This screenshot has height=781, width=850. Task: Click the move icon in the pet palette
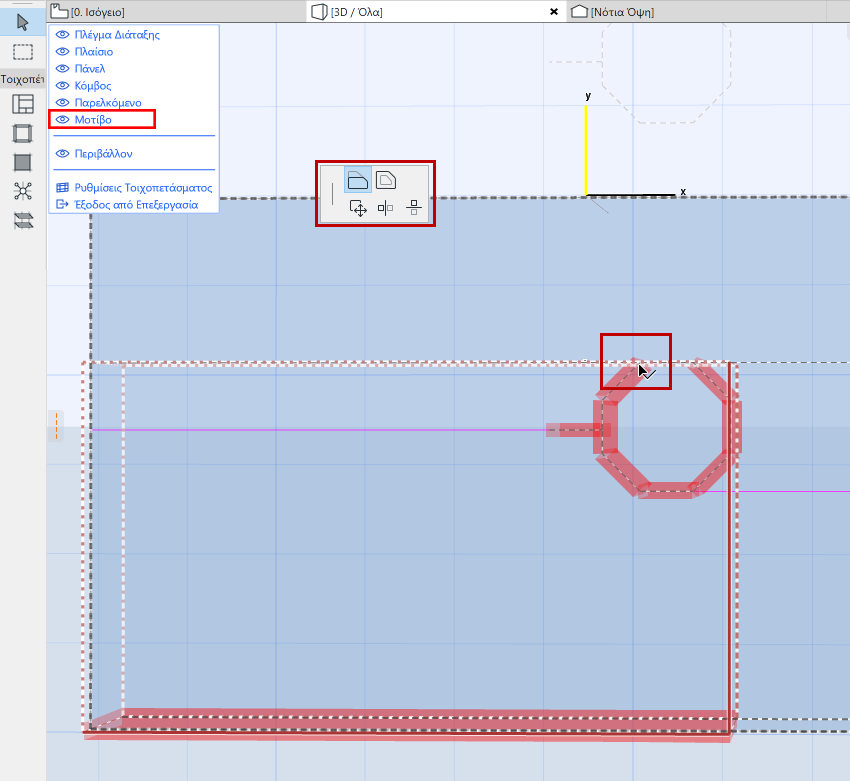(358, 206)
